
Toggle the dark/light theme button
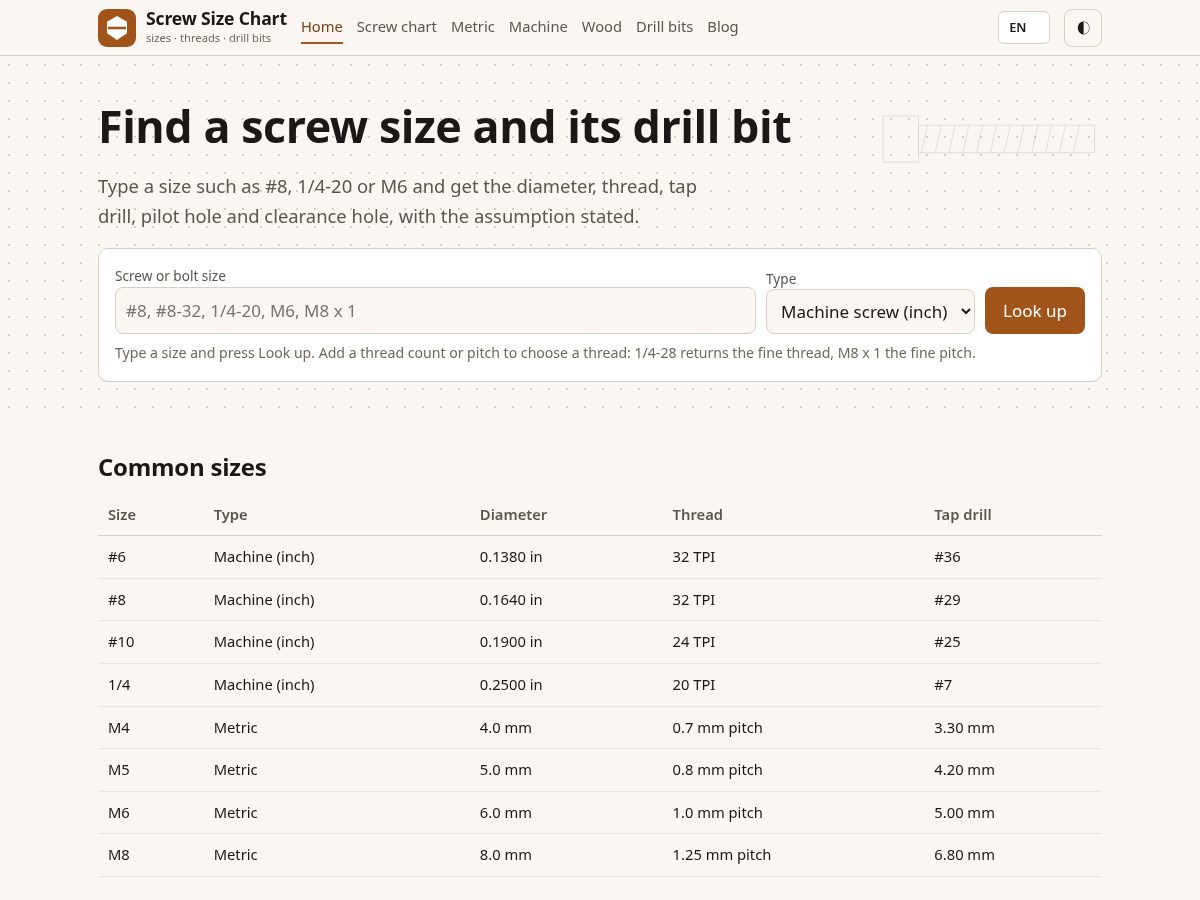pyautogui.click(x=1083, y=28)
